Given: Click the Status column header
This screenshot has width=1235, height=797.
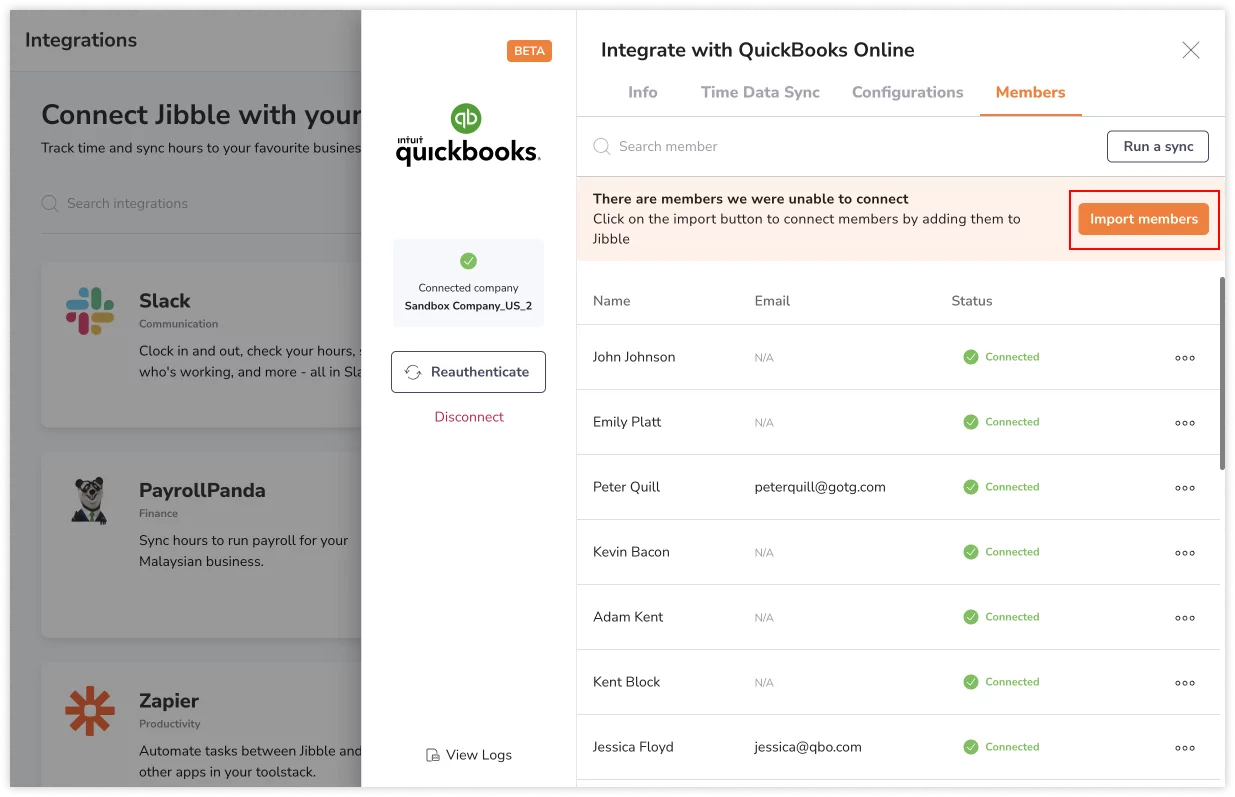Looking at the screenshot, I should [971, 301].
